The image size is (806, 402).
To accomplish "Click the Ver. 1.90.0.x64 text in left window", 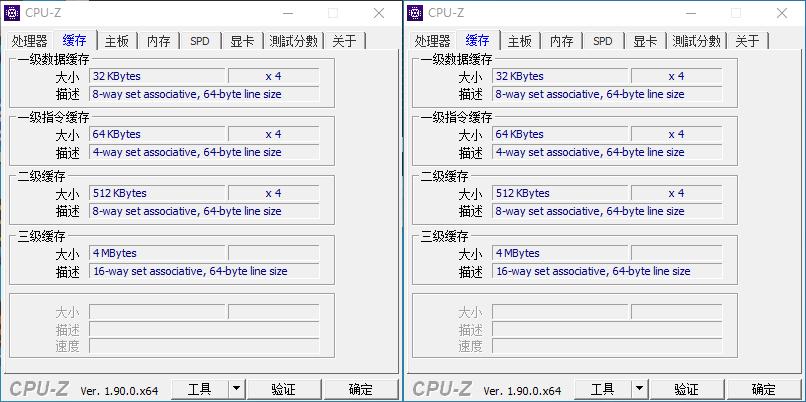I will 119,391.
